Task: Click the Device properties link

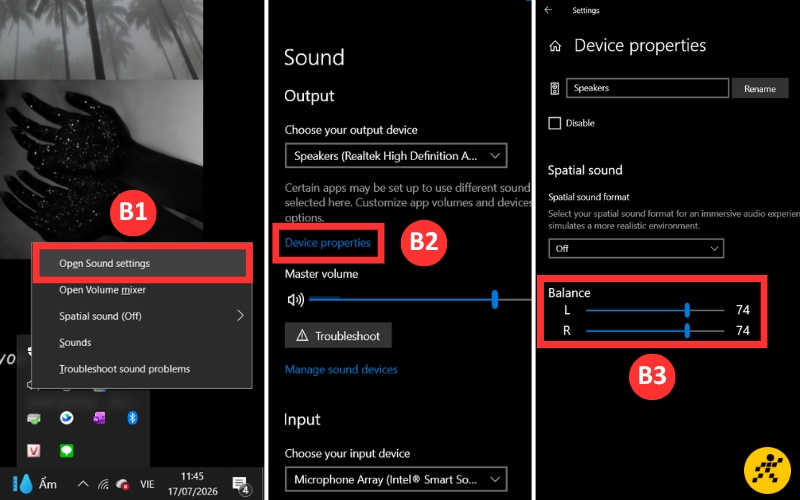Action: click(328, 243)
